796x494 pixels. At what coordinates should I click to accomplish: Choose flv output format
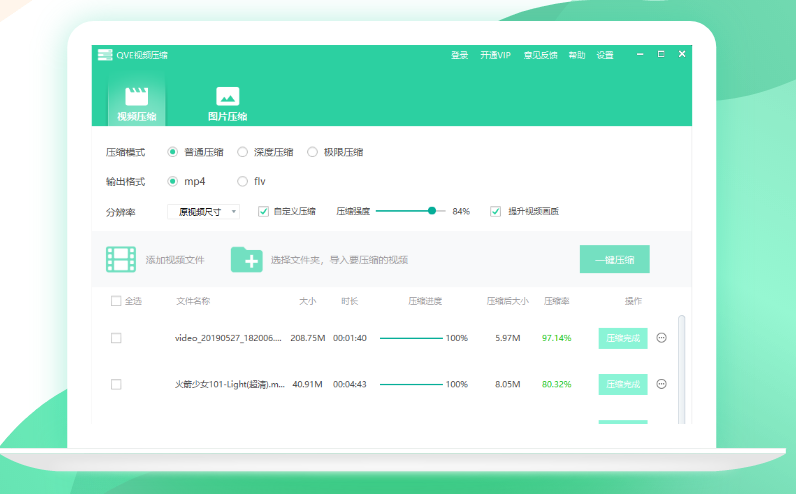tap(243, 181)
